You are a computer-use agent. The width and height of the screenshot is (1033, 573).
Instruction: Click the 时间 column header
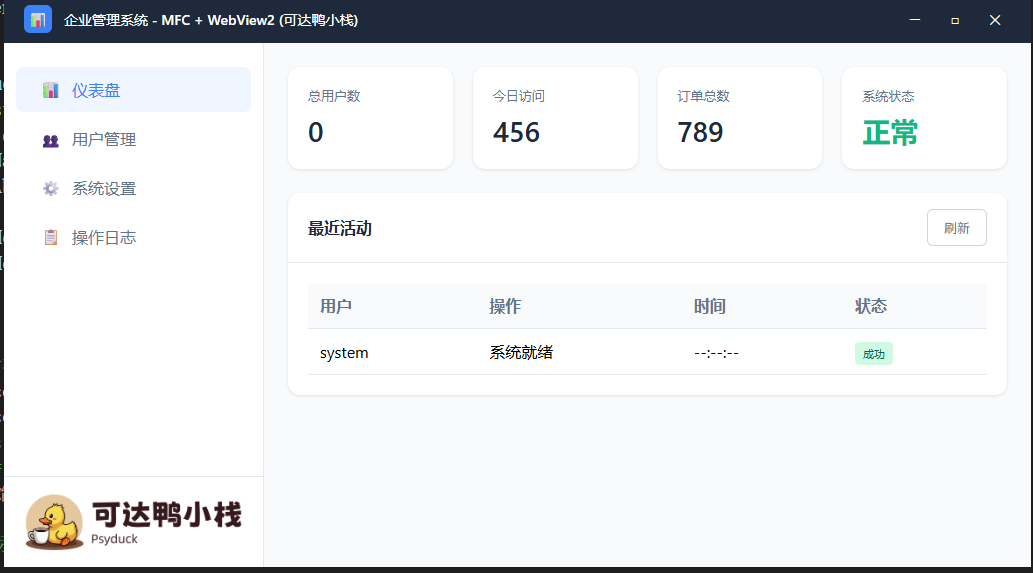point(710,306)
